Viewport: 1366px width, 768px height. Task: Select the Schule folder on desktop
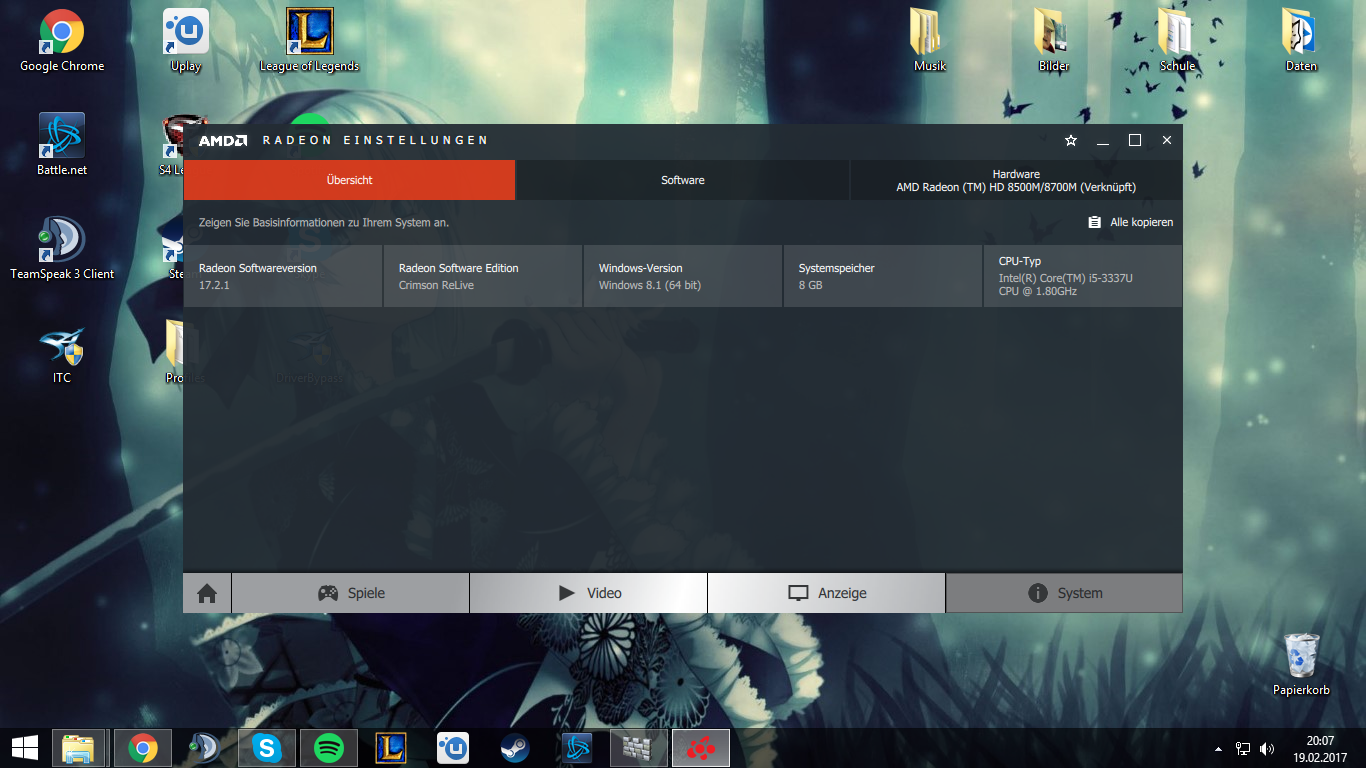(x=1178, y=41)
